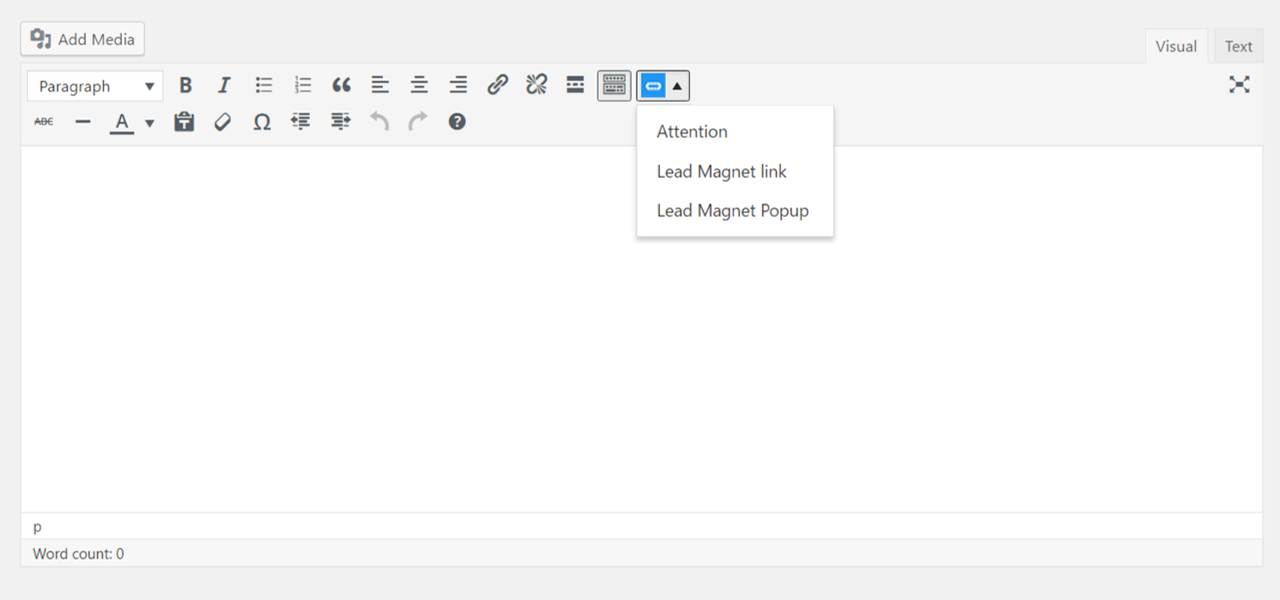Collapse the shortcode dropdown arrow
The width and height of the screenshot is (1280, 600).
click(677, 86)
